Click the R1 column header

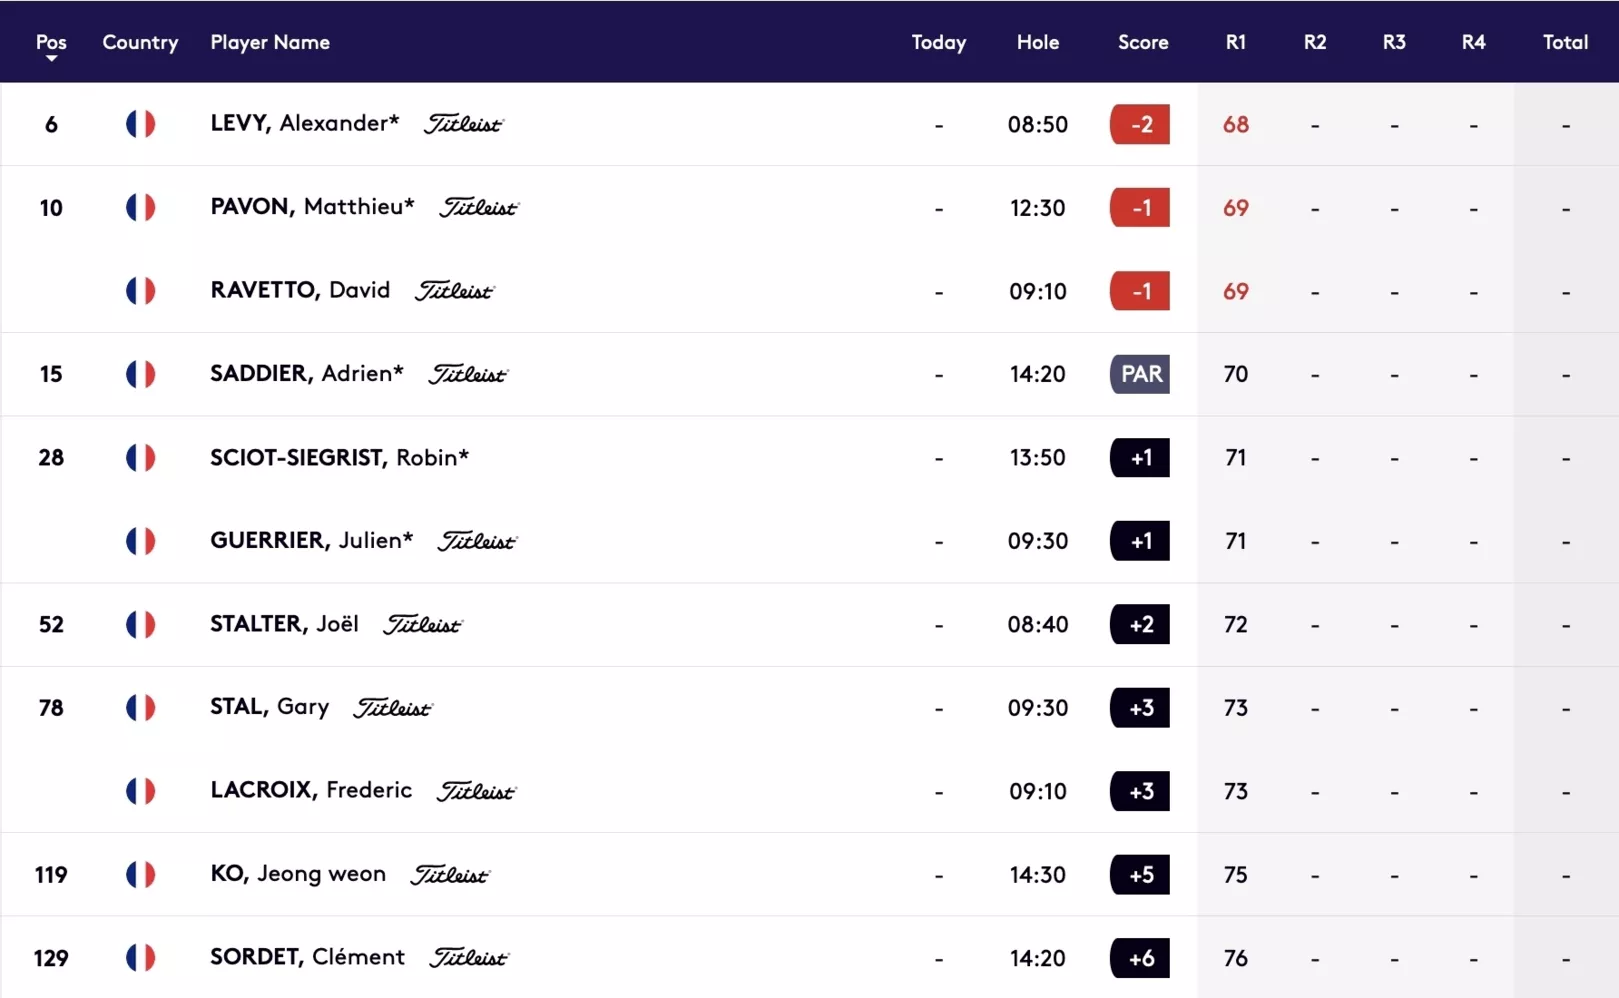pyautogui.click(x=1236, y=42)
